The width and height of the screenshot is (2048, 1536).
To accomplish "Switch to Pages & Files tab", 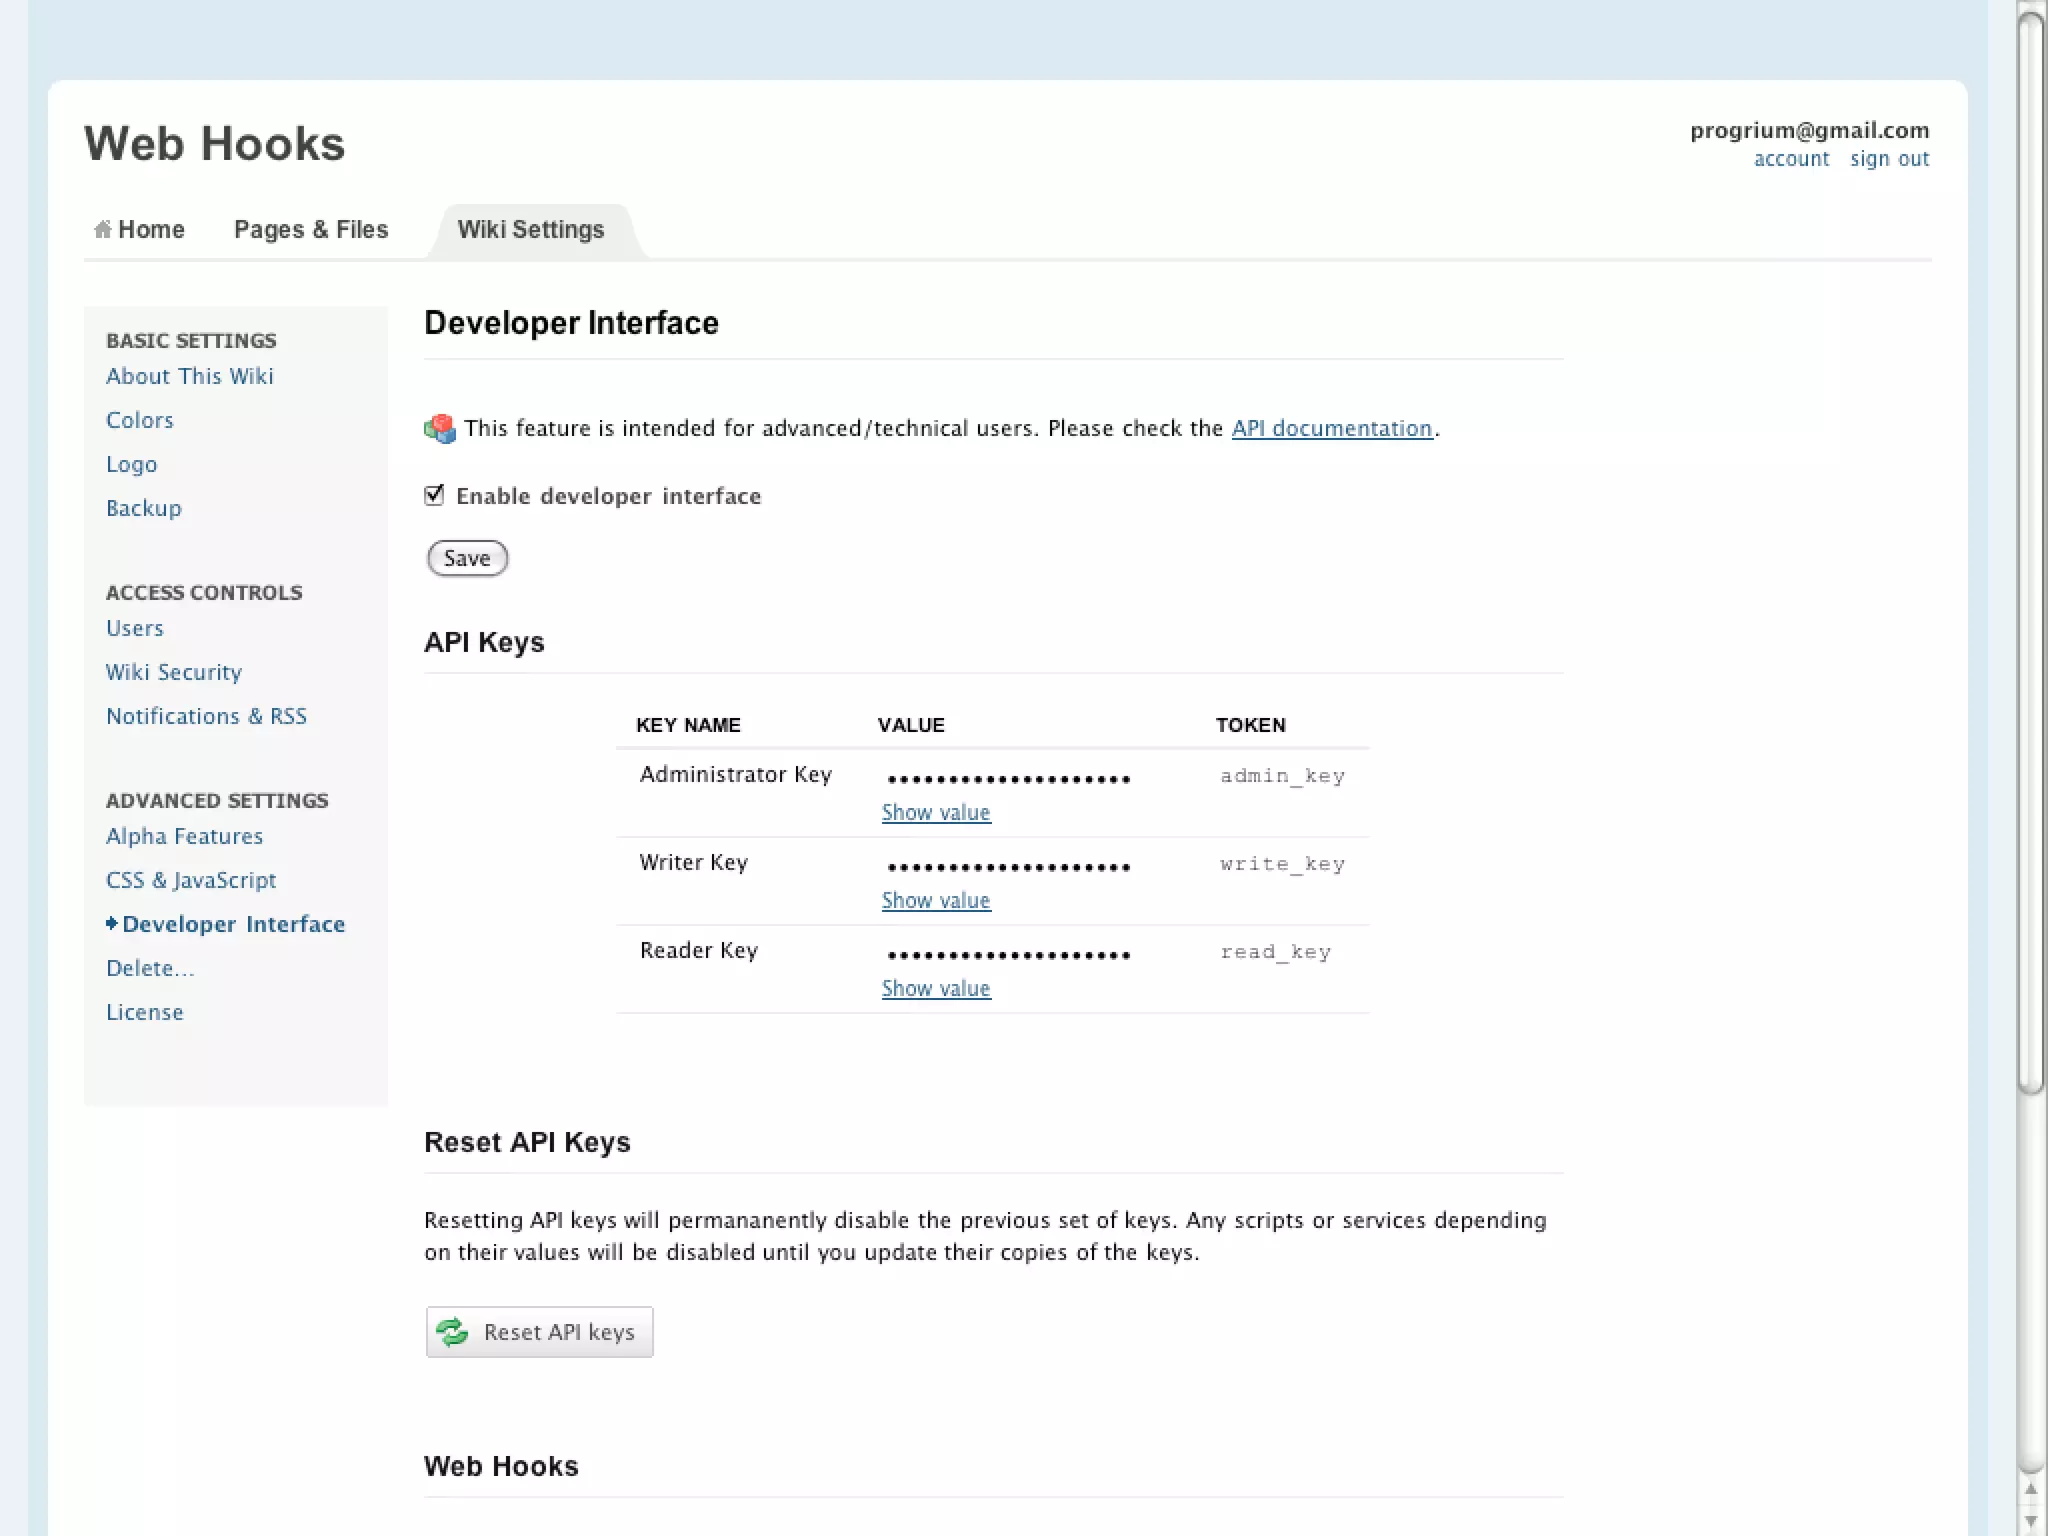I will pyautogui.click(x=311, y=229).
